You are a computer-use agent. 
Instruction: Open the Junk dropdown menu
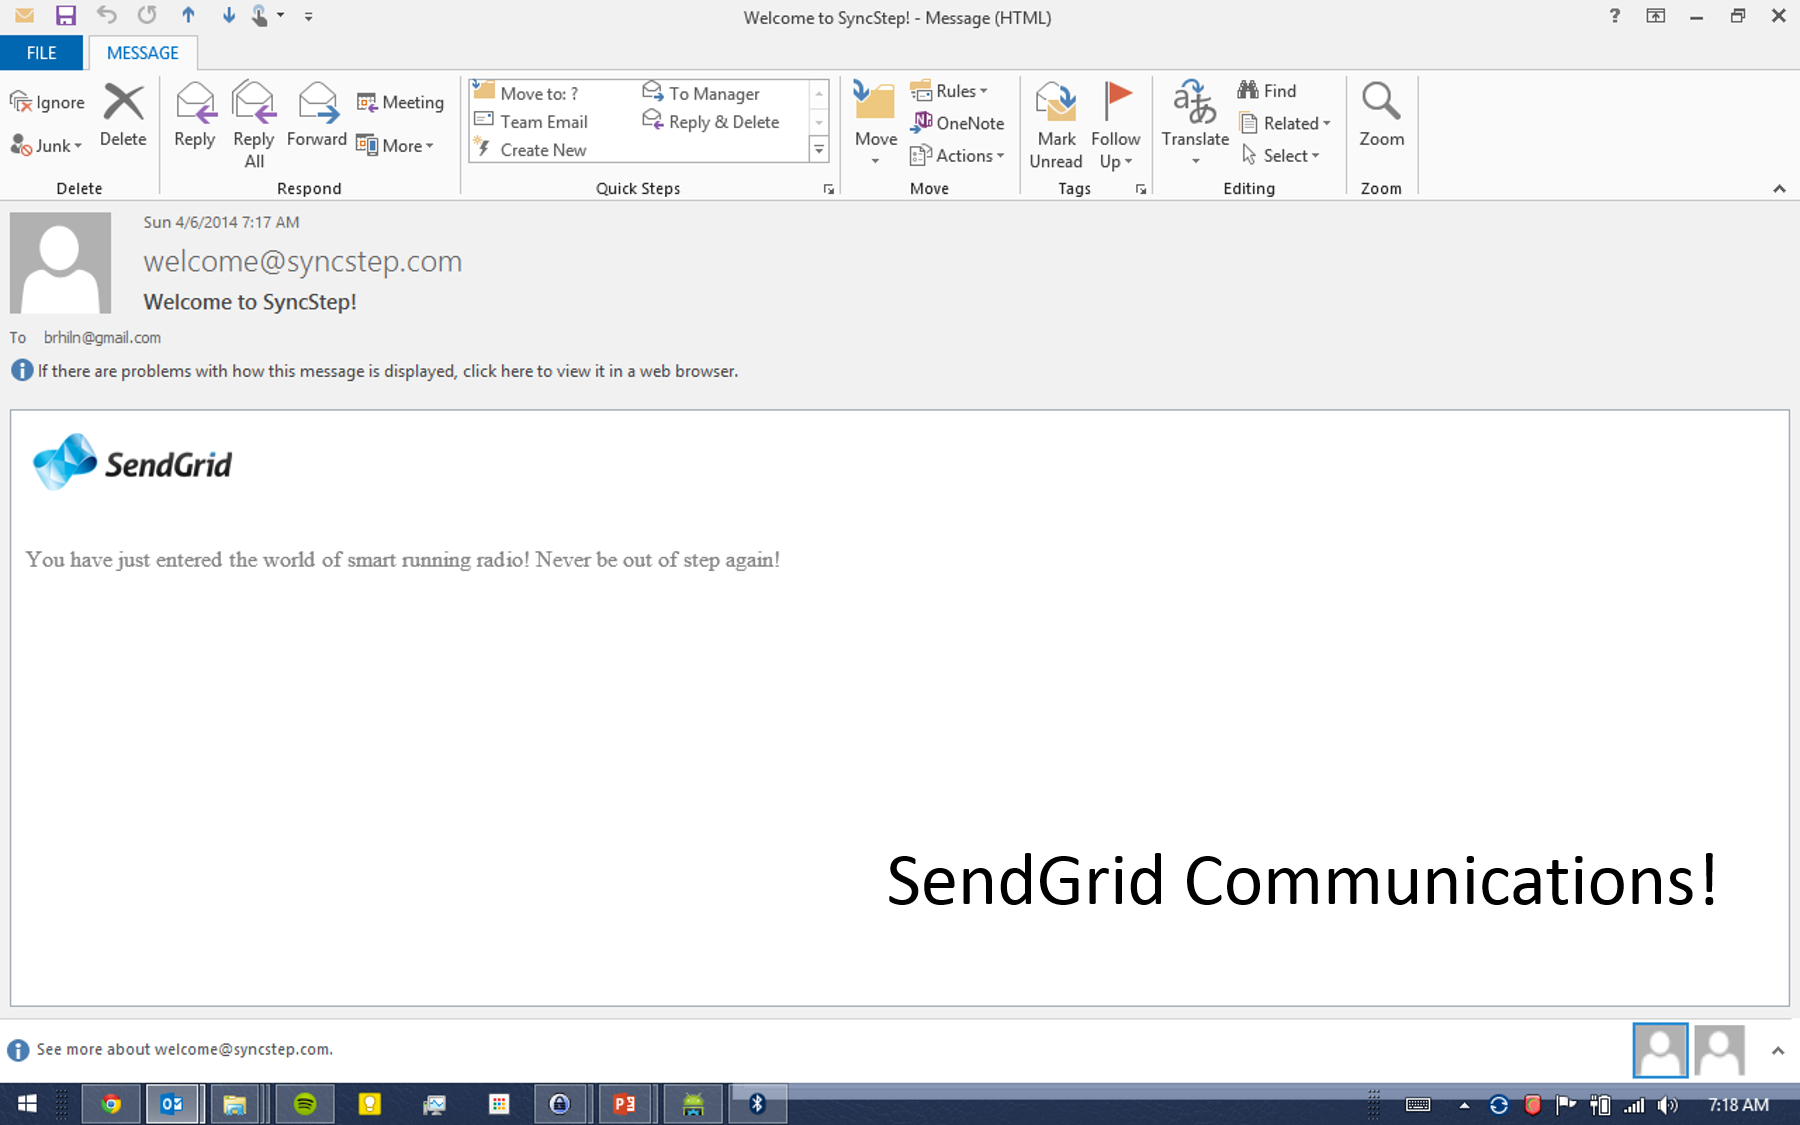click(x=47, y=146)
